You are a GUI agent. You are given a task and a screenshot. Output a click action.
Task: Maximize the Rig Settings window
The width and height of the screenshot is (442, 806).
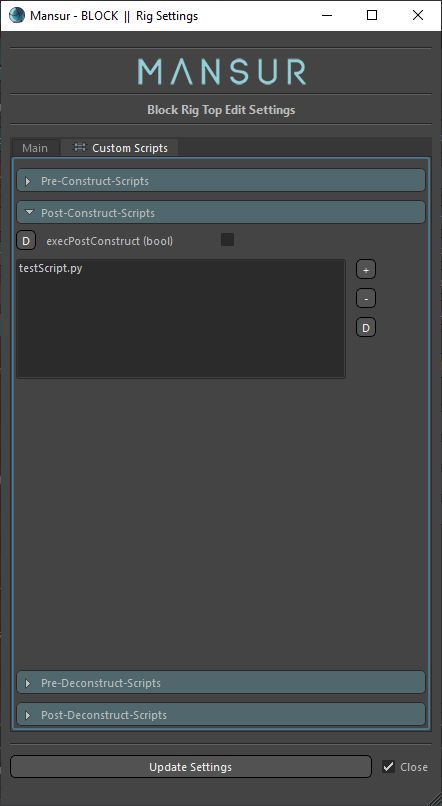[x=372, y=16]
